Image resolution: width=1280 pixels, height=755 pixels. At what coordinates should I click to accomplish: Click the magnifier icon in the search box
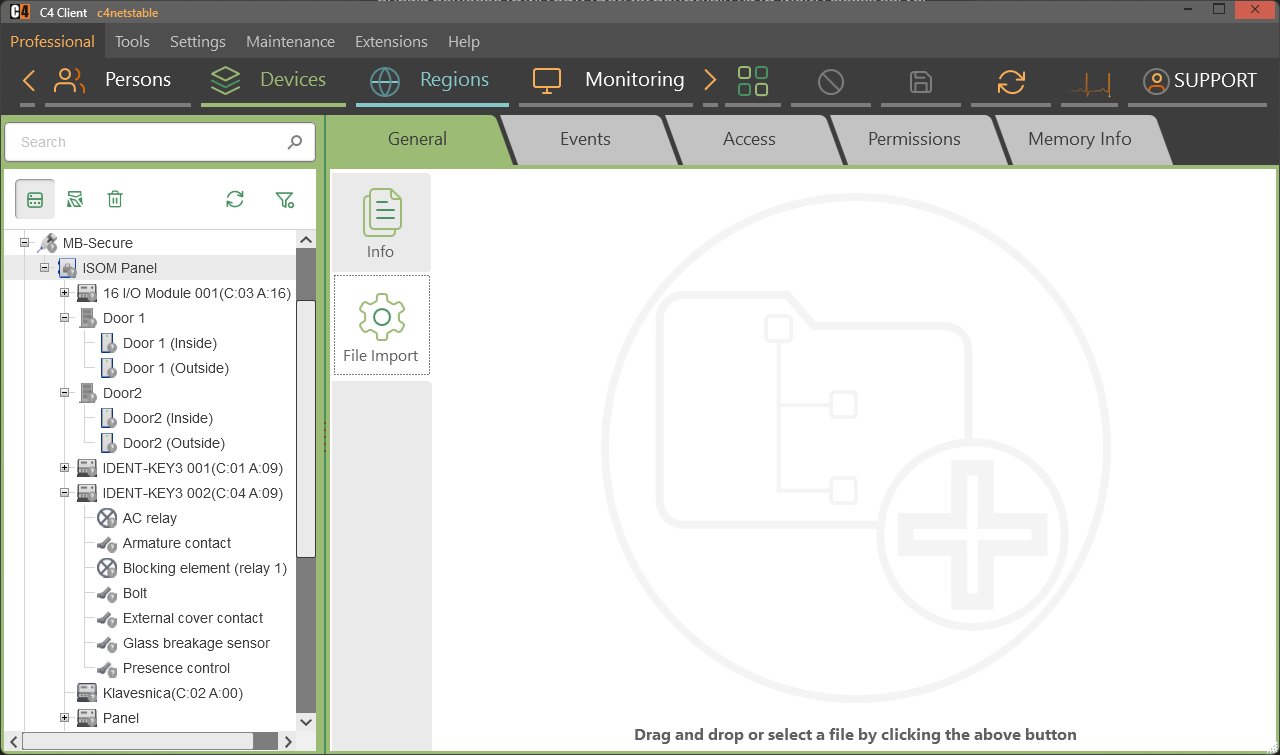295,142
